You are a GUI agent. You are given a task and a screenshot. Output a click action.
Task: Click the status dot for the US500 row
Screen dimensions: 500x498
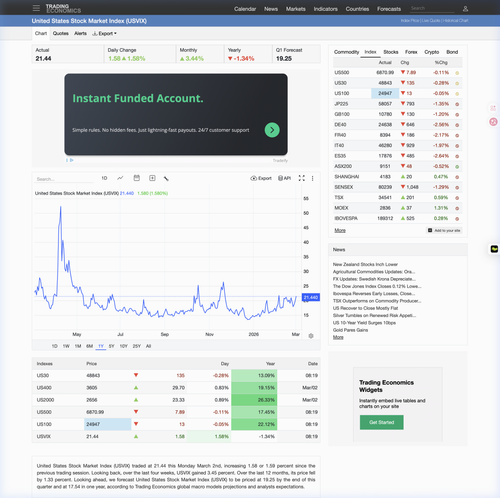pyautogui.click(x=457, y=73)
